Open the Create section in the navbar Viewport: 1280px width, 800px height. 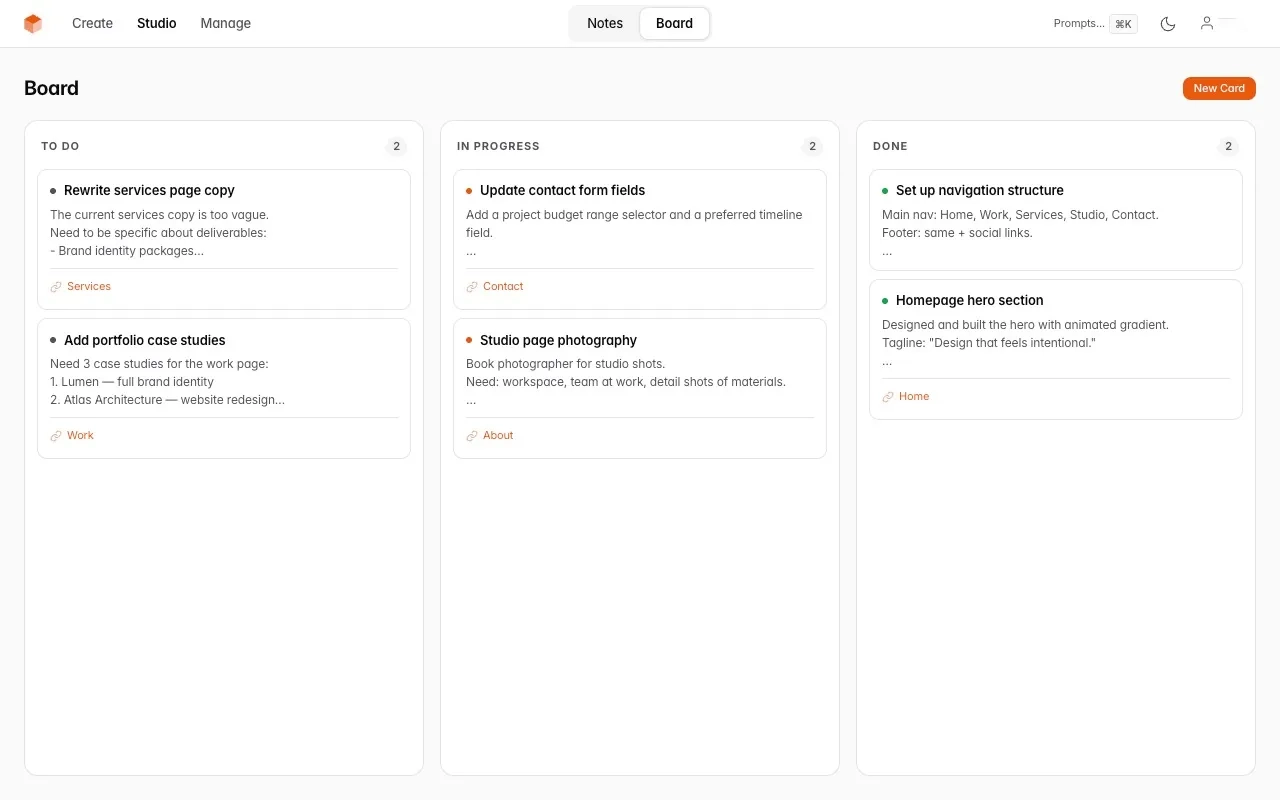92,23
